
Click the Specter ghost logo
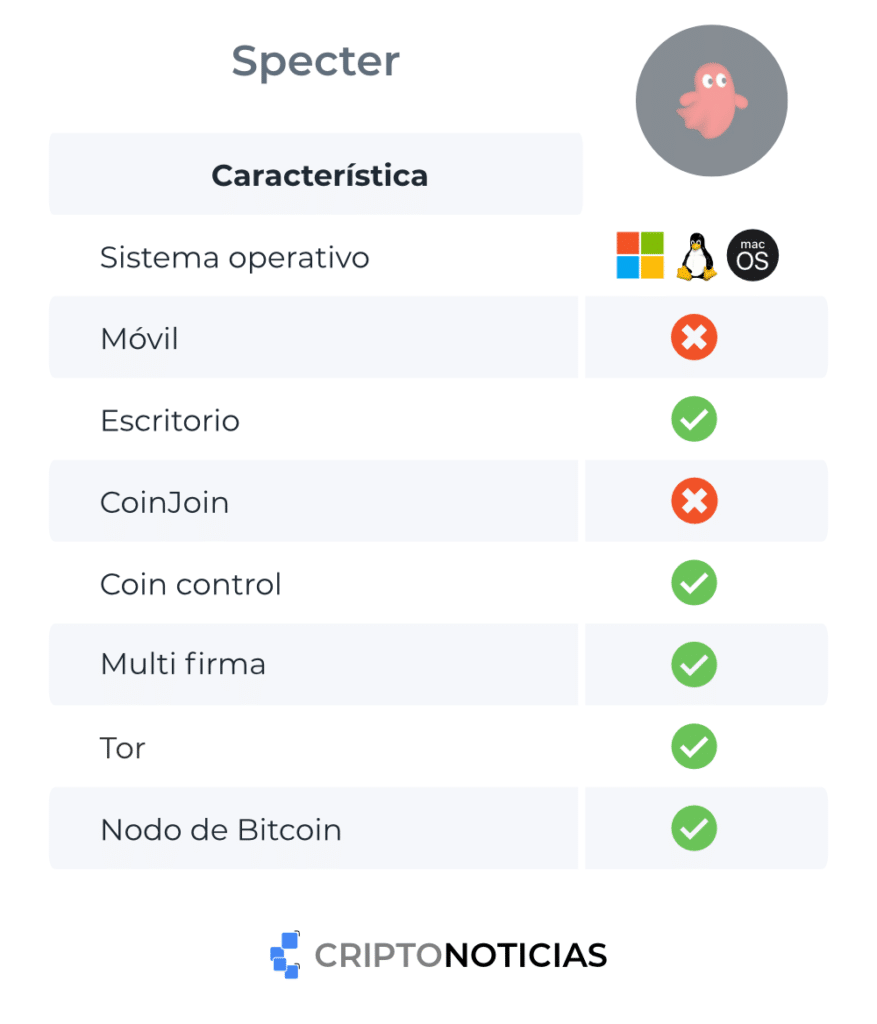click(711, 101)
